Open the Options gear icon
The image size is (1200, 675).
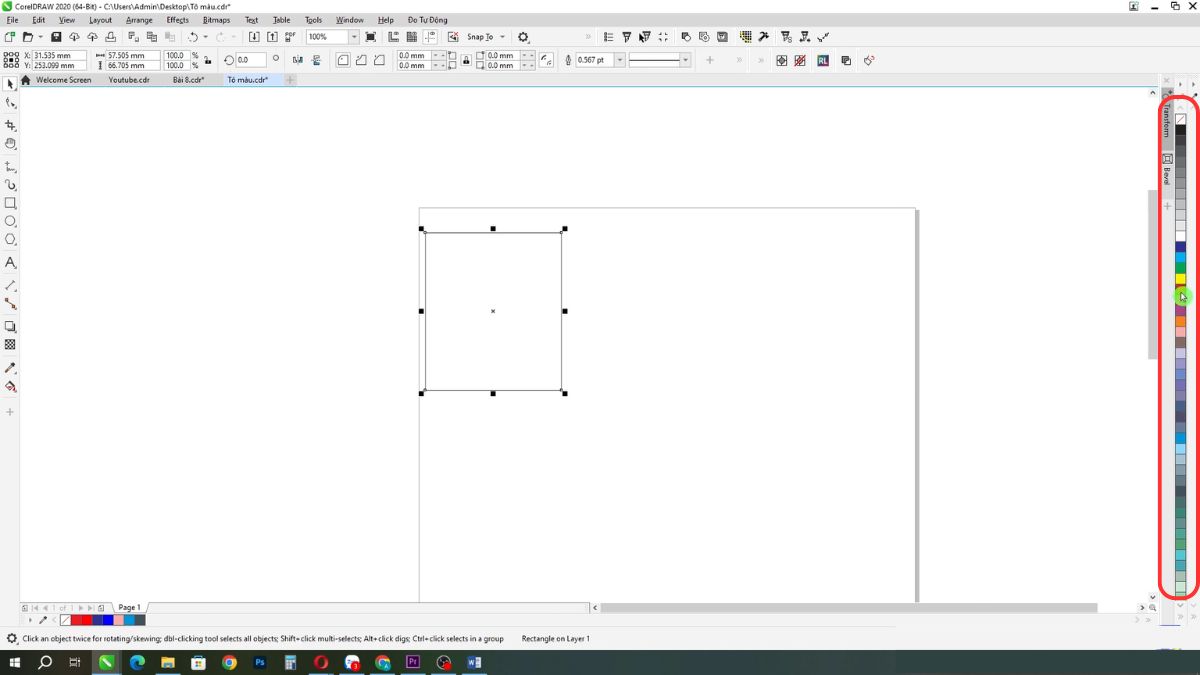point(523,37)
